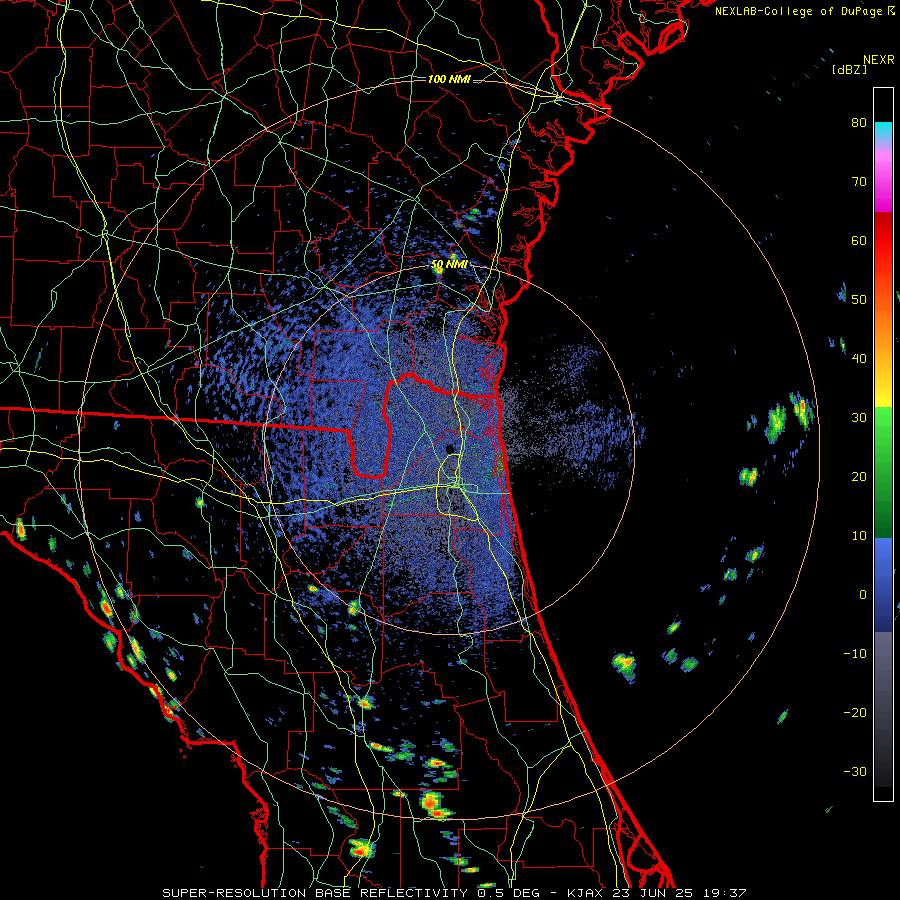This screenshot has height=900, width=900.
Task: Click the 60 dBZ scale label
Action: click(859, 240)
